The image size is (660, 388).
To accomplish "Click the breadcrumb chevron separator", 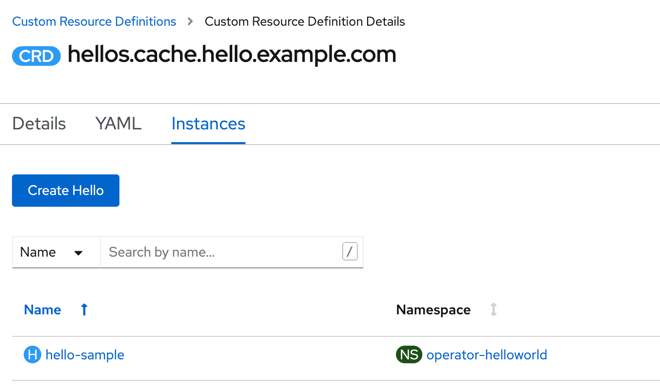I will click(190, 21).
